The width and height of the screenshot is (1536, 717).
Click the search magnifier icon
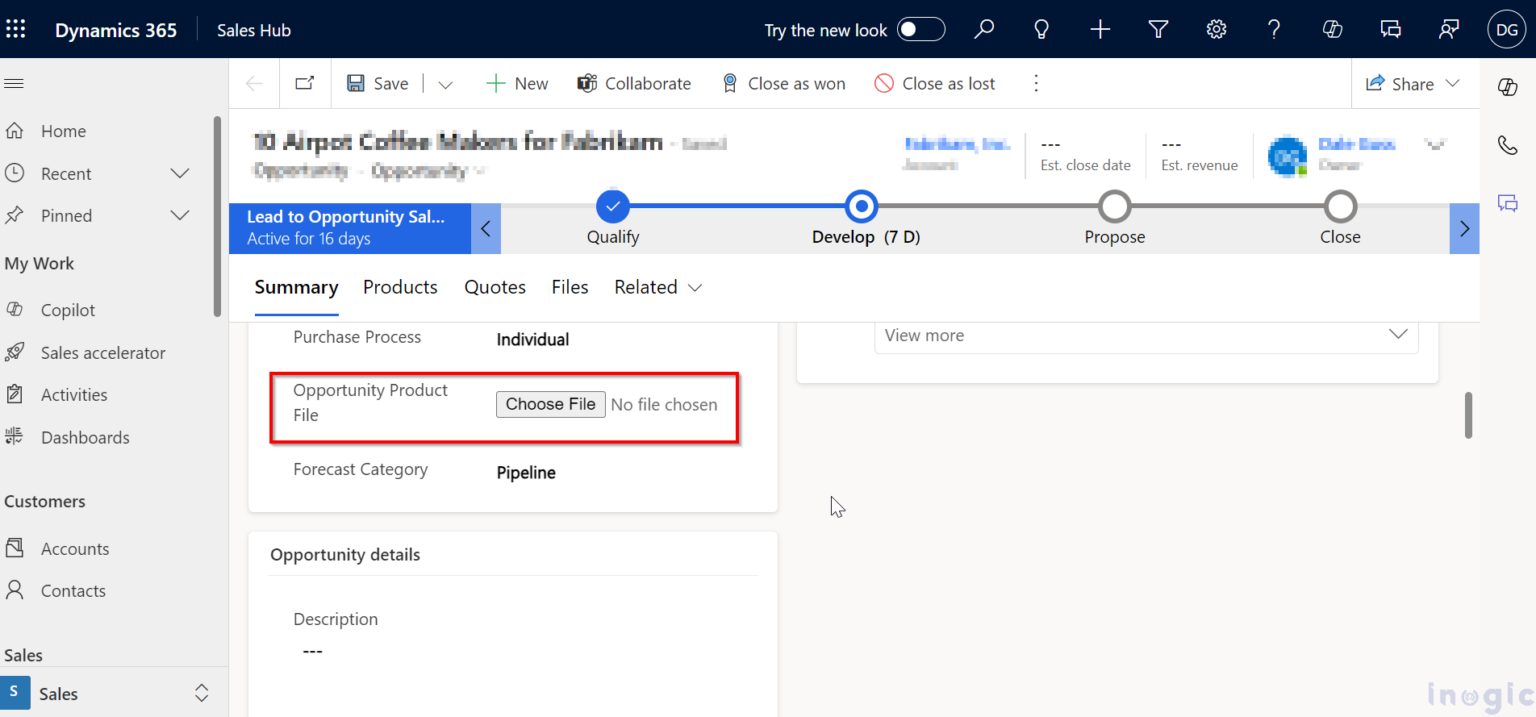(x=984, y=30)
